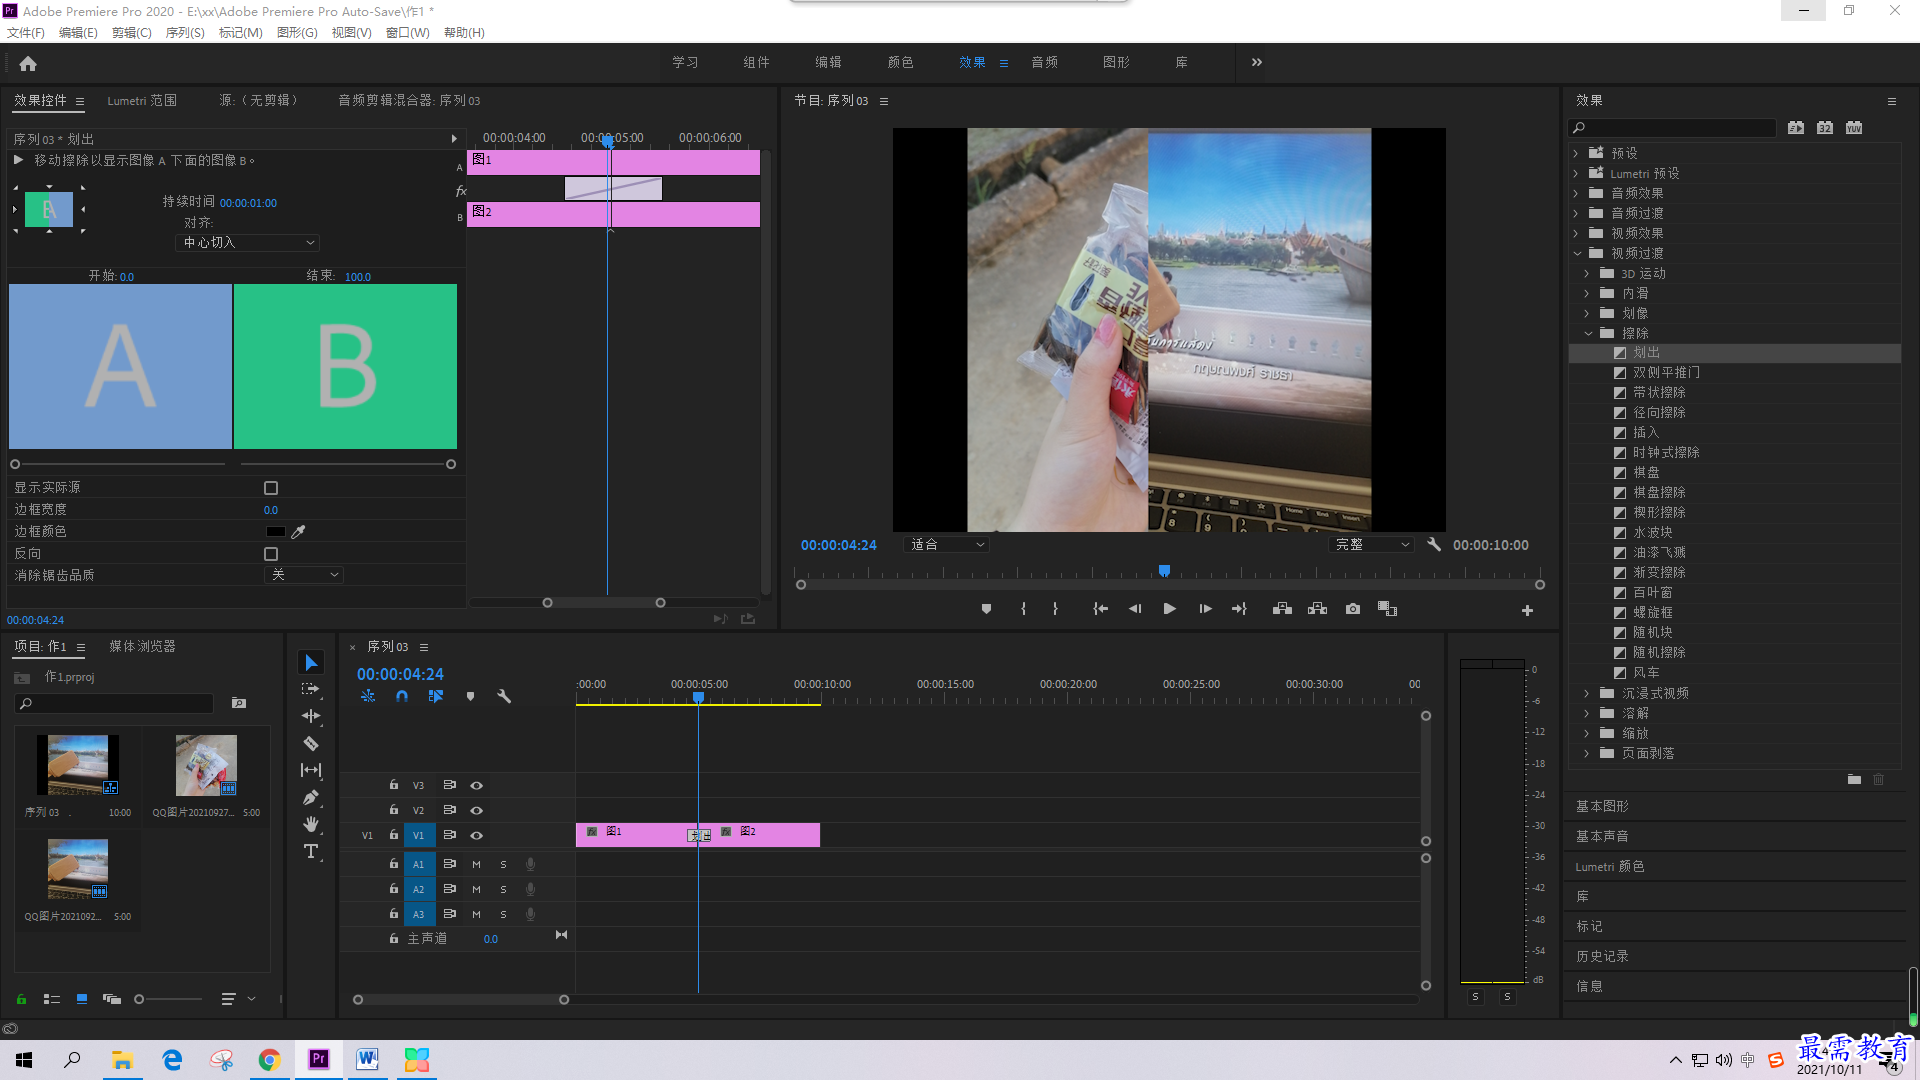This screenshot has width=1920, height=1080.
Task: Select the Type tool
Action: [311, 851]
